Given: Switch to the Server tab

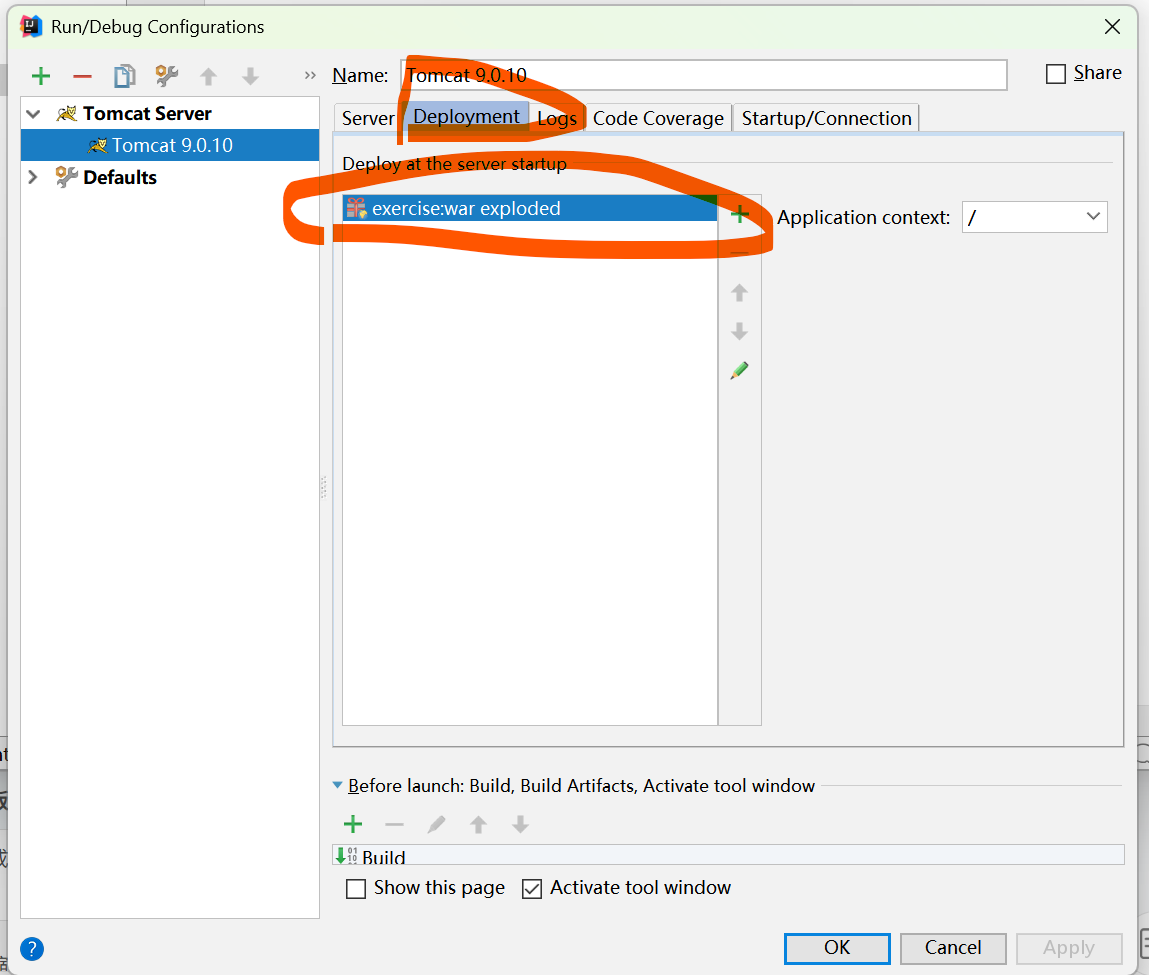Looking at the screenshot, I should coord(368,118).
